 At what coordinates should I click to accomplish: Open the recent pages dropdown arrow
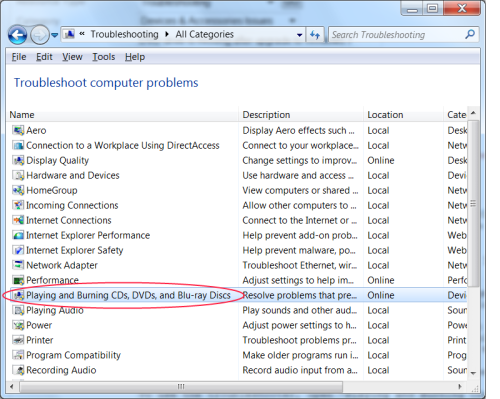pos(55,35)
